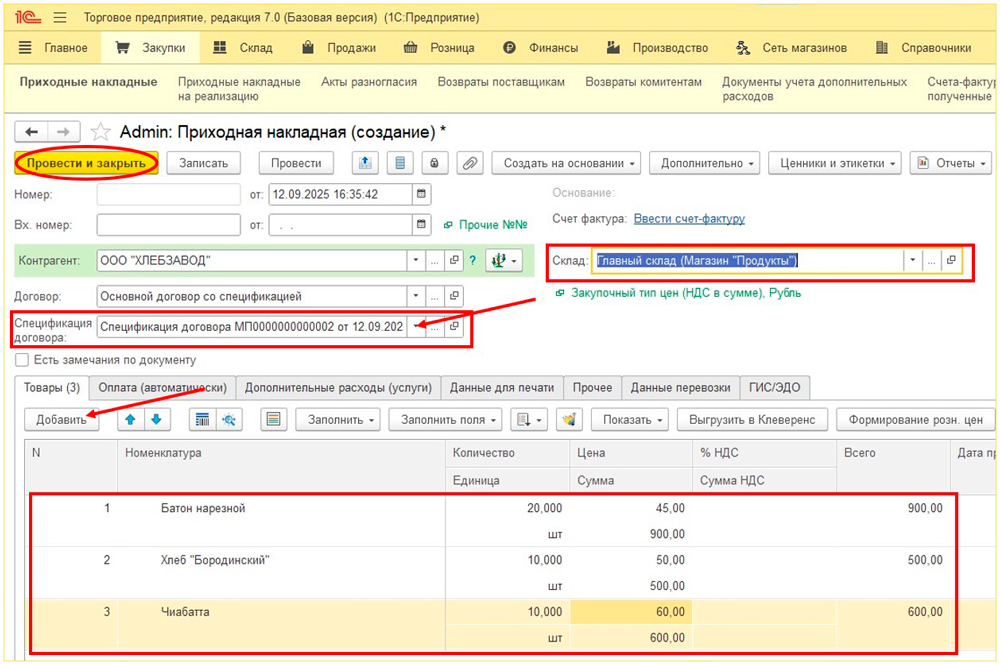Screen dimensions: 1000x665
Task: Click the barcode search icon in the table toolbar
Action: (x=204, y=420)
